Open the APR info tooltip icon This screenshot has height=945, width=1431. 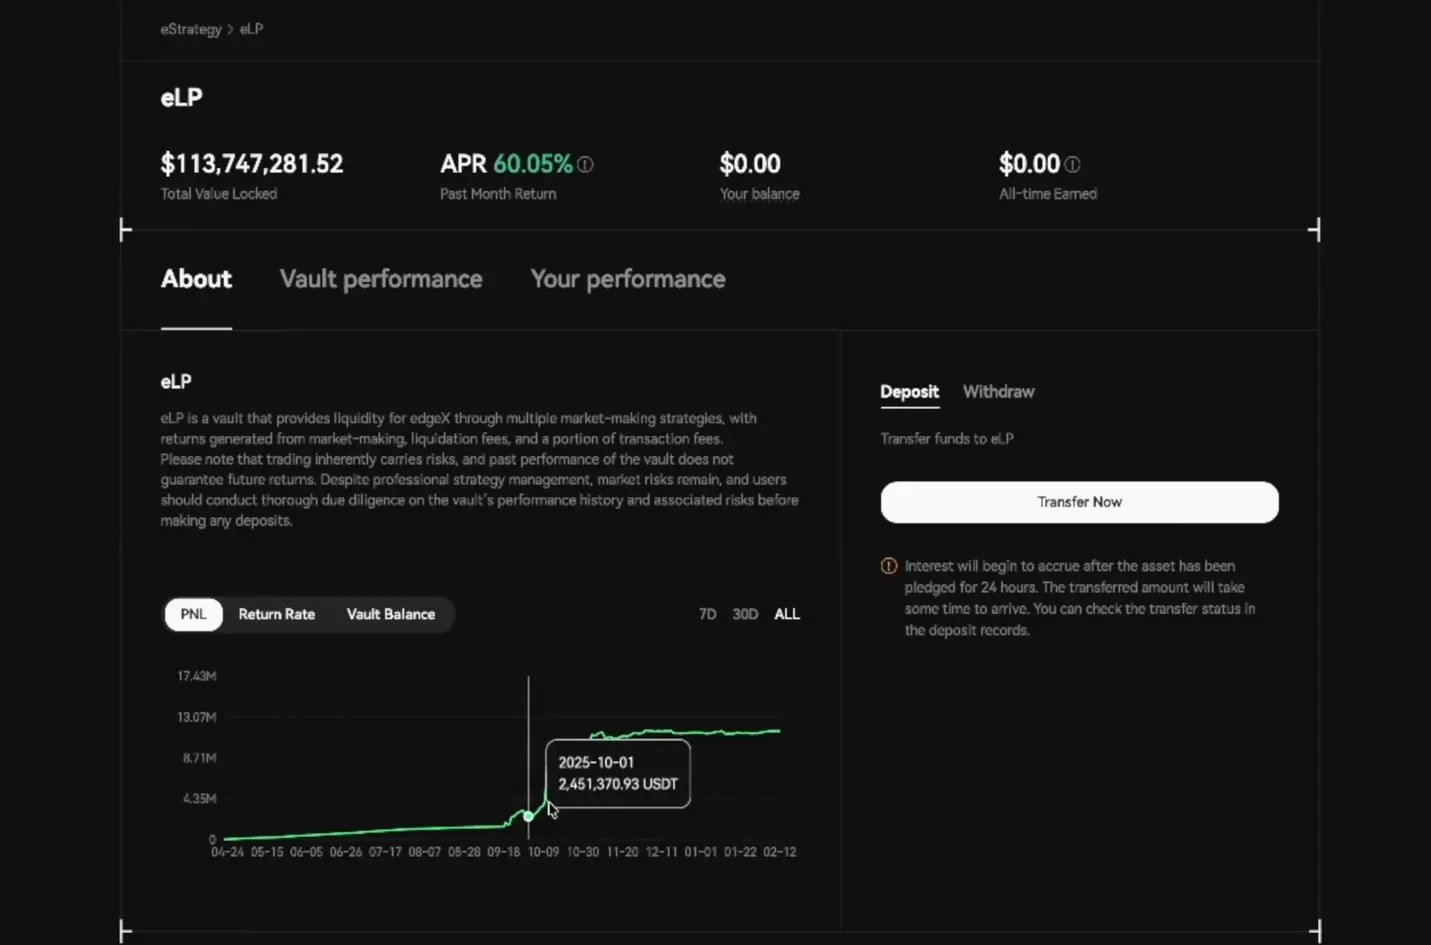pos(585,164)
